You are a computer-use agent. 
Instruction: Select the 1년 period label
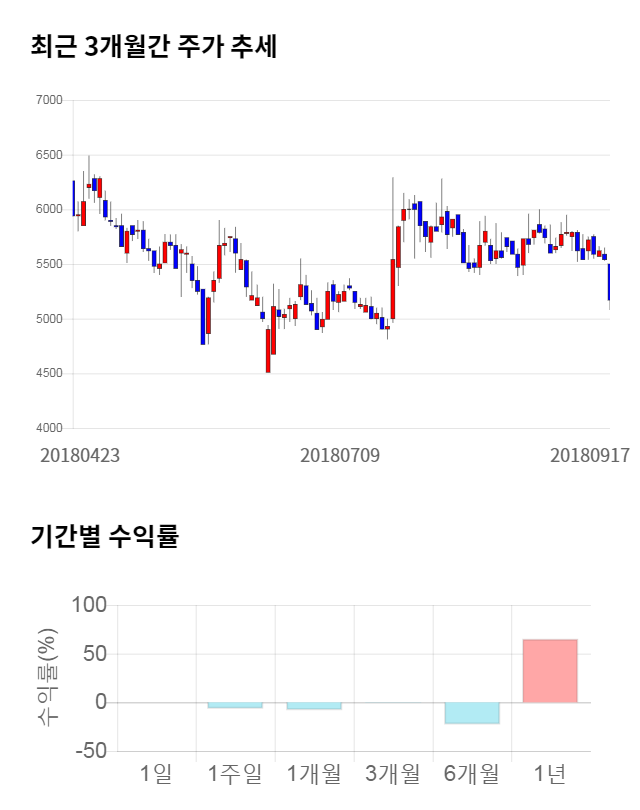coord(550,773)
